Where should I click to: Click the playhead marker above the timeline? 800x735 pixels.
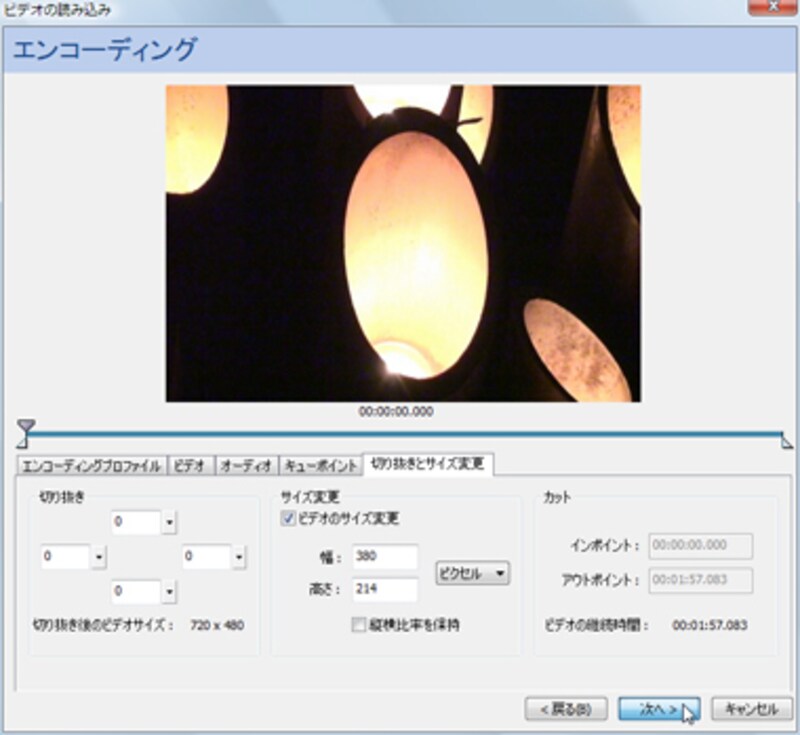tap(26, 426)
